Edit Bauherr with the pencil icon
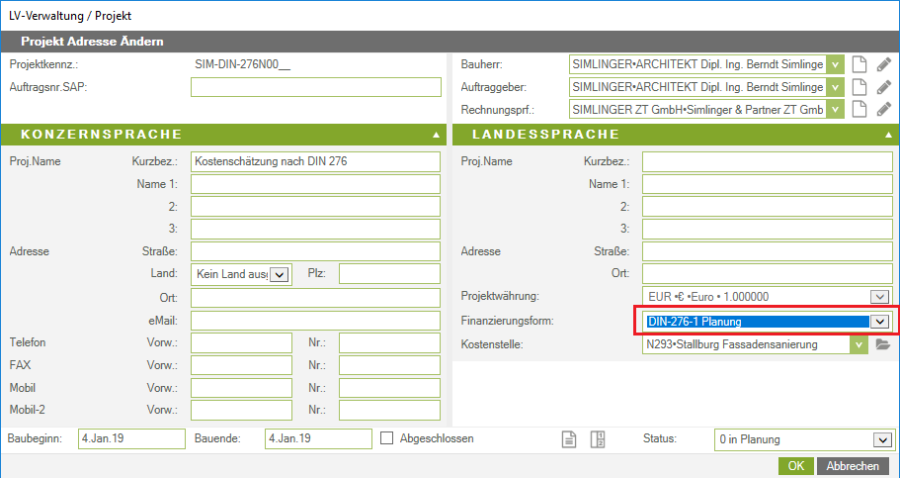This screenshot has width=900, height=478. tap(883, 64)
